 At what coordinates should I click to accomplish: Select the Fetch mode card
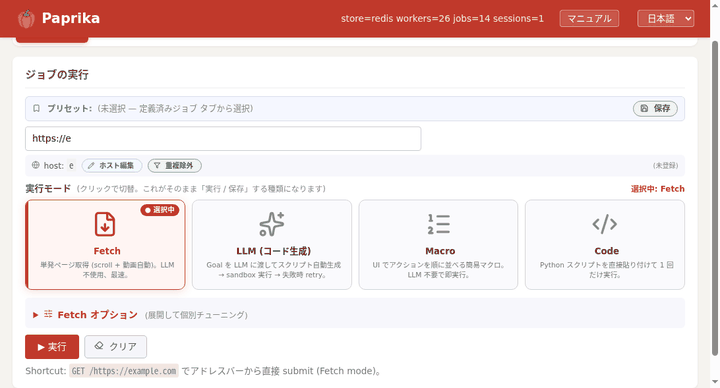point(106,245)
